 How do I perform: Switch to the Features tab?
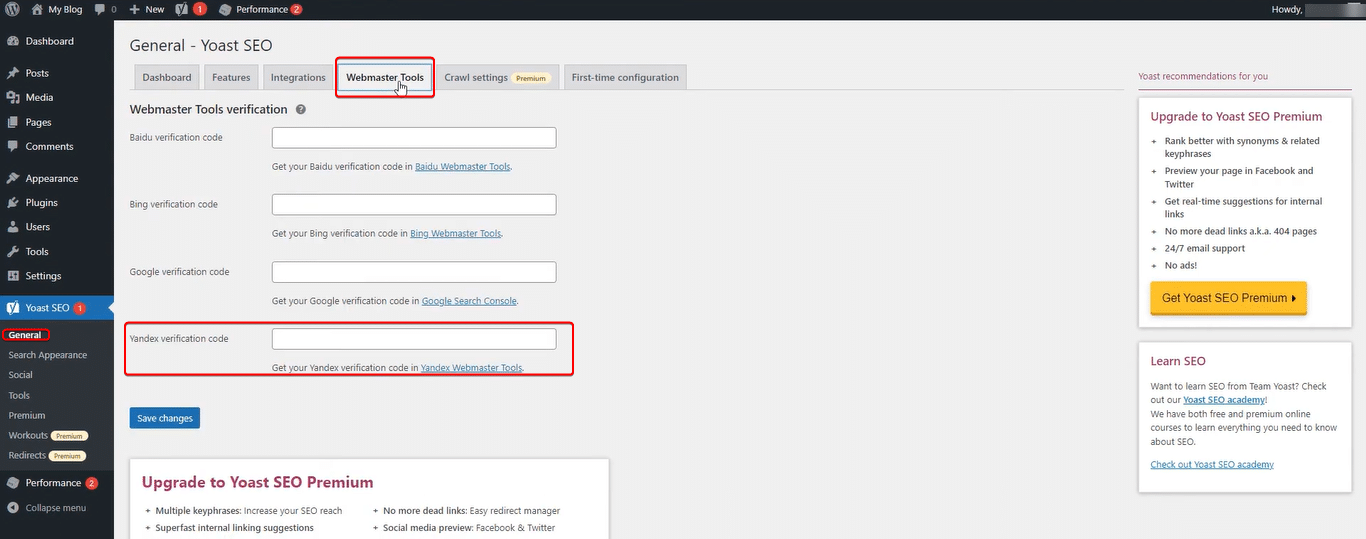[x=231, y=78]
